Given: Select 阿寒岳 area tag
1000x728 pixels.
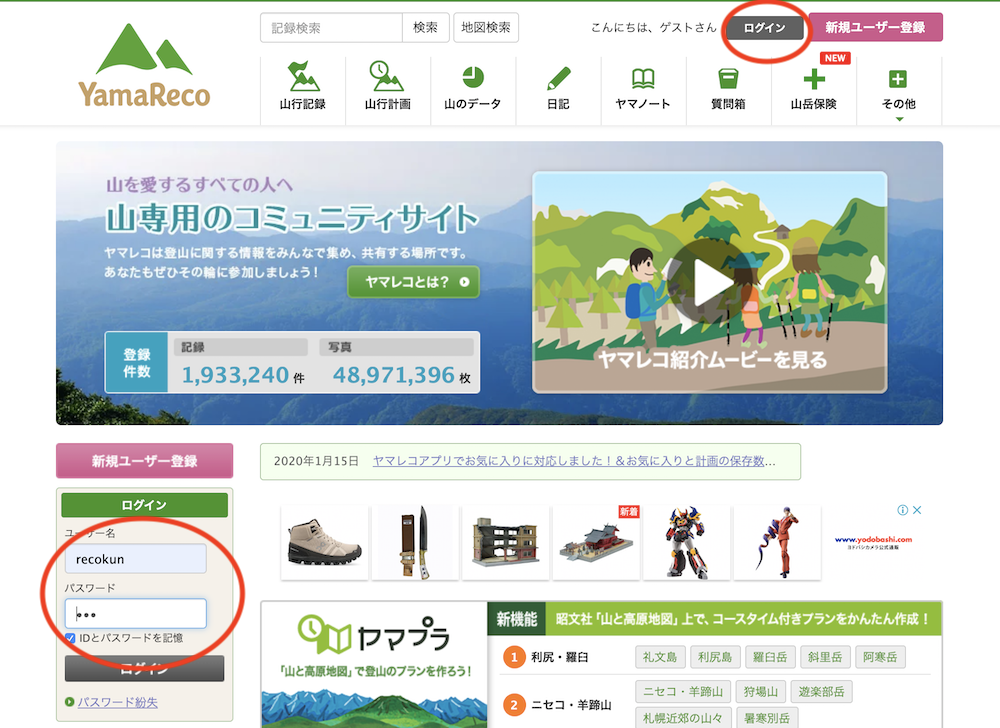Looking at the screenshot, I should point(880,657).
